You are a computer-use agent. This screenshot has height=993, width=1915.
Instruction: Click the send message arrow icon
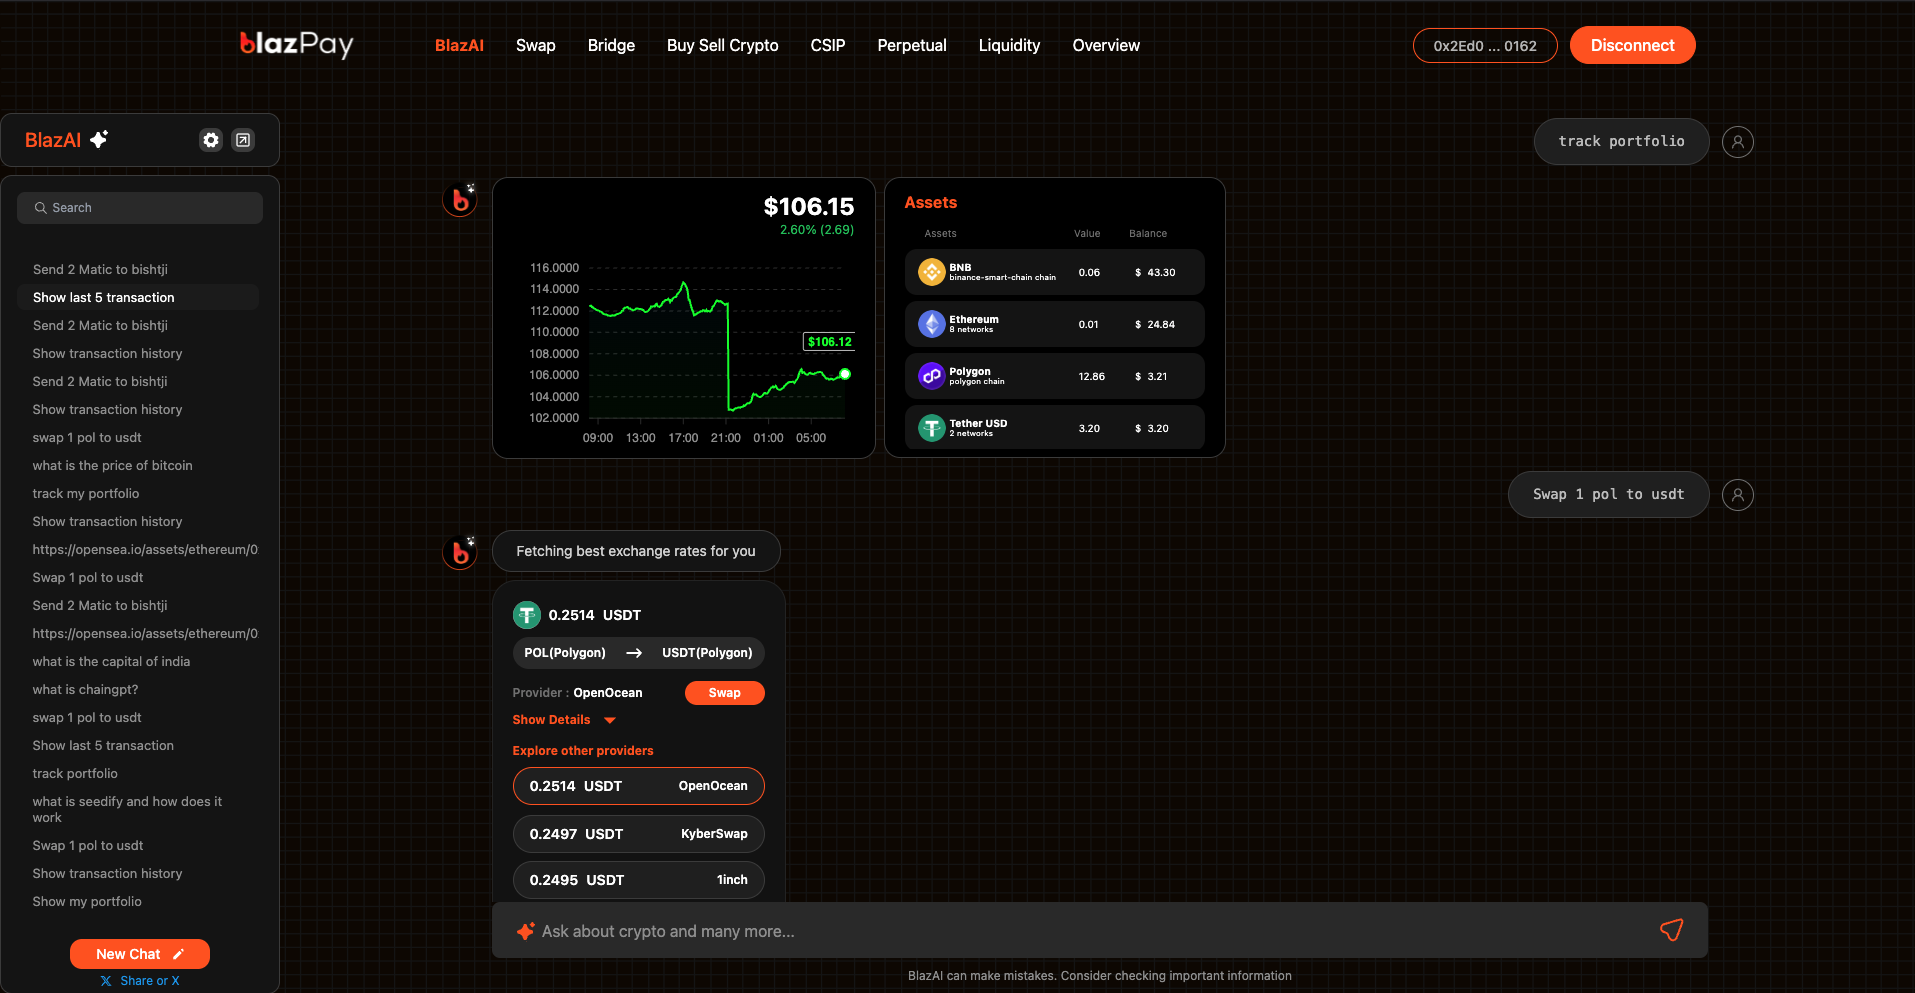point(1671,930)
